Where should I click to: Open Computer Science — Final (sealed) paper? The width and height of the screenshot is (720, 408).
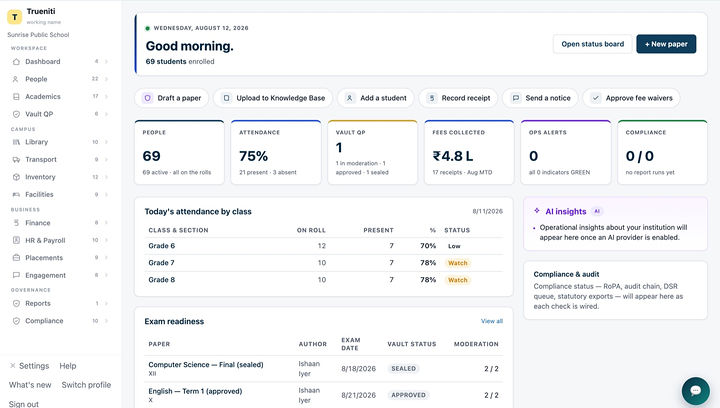pyautogui.click(x=206, y=365)
